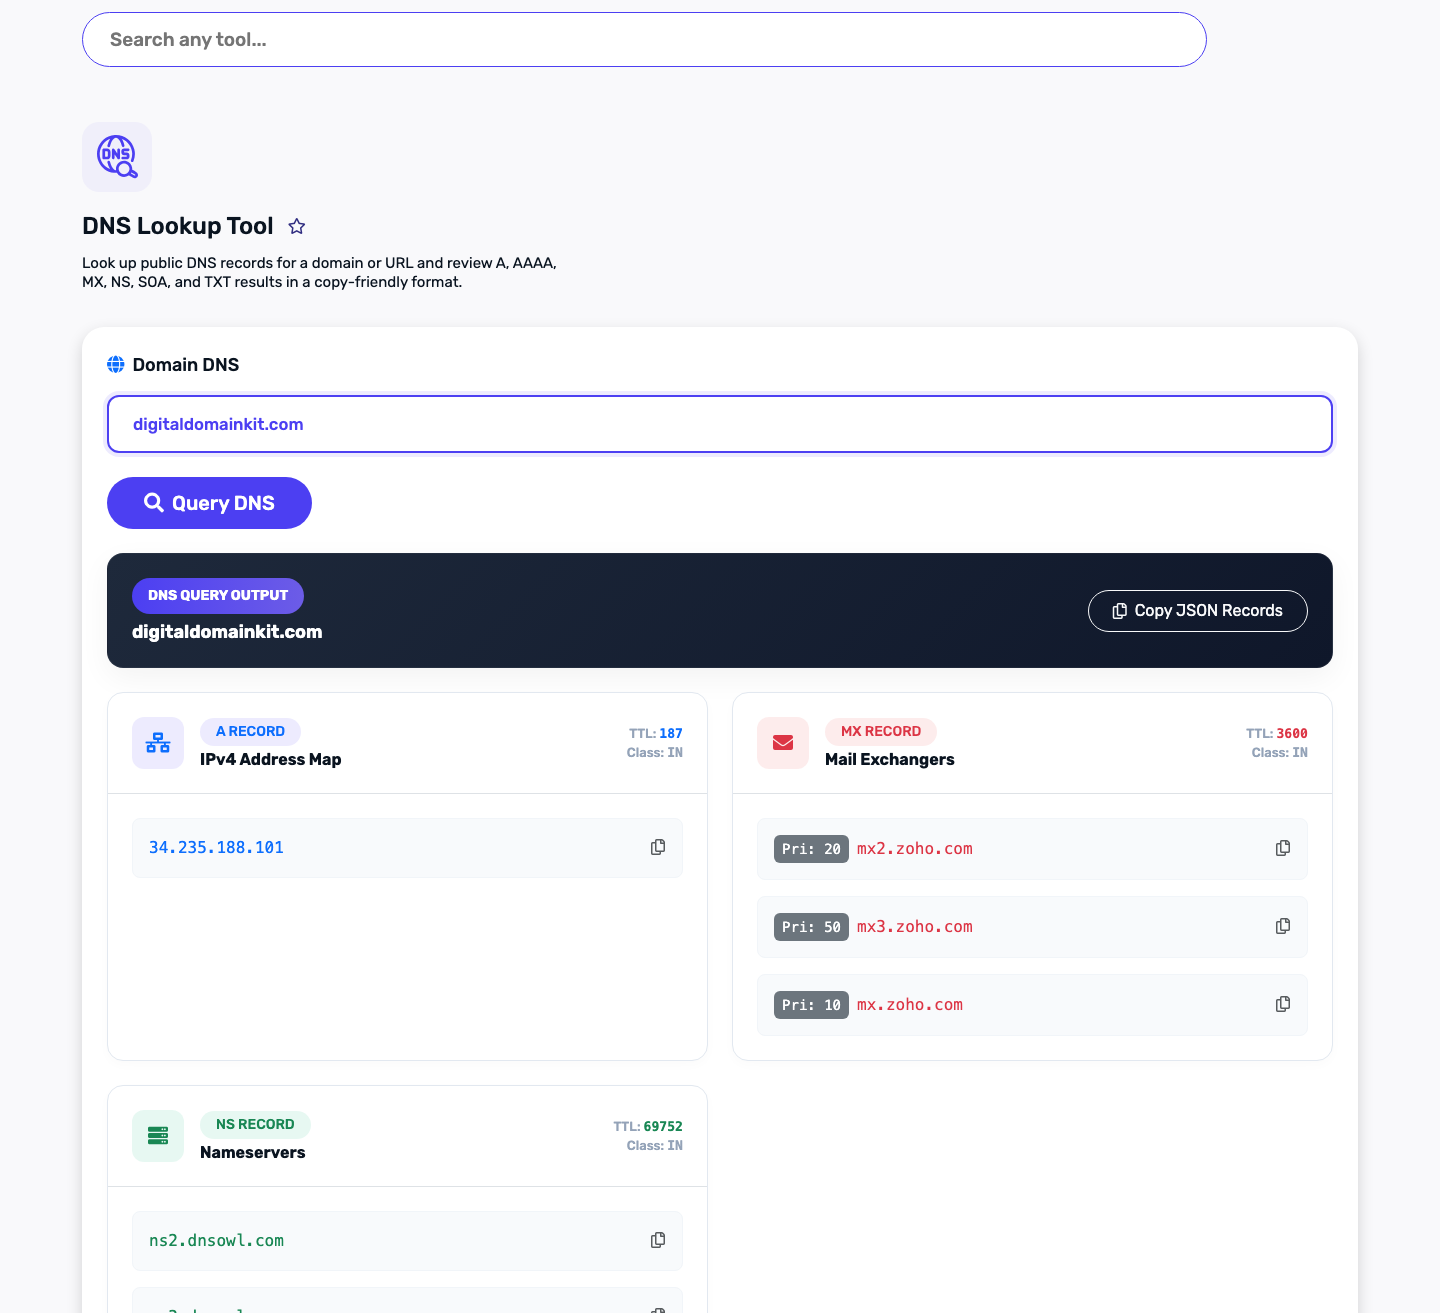Click the NS Record server icon
The height and width of the screenshot is (1313, 1440).
click(x=158, y=1136)
